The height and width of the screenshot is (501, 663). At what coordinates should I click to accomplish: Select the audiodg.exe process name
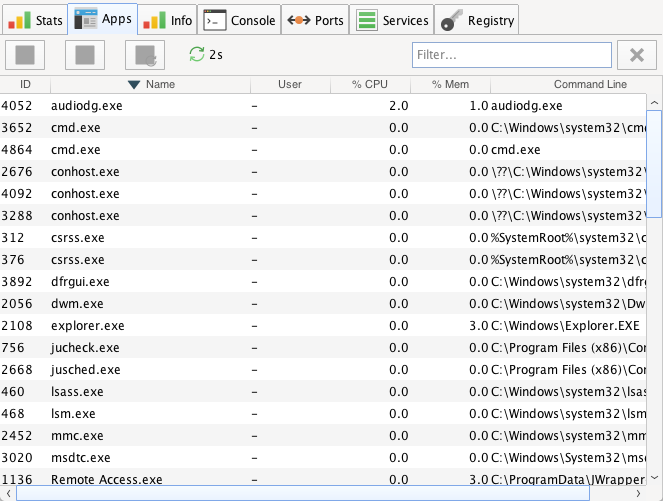(x=87, y=106)
